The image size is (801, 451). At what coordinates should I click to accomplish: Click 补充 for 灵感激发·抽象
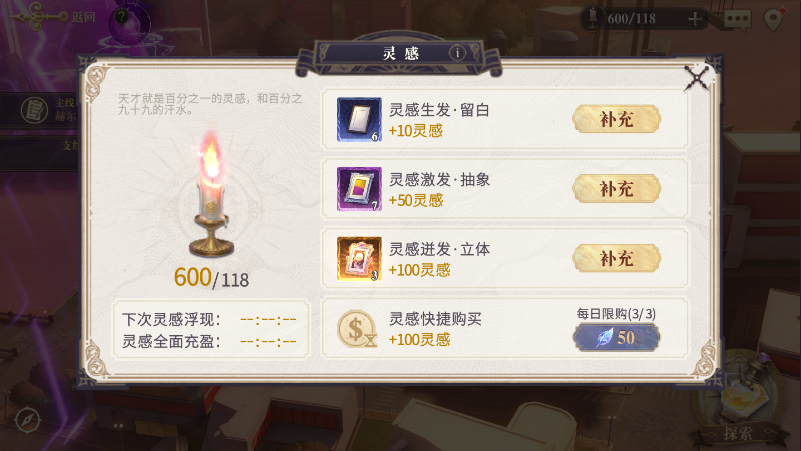click(617, 188)
